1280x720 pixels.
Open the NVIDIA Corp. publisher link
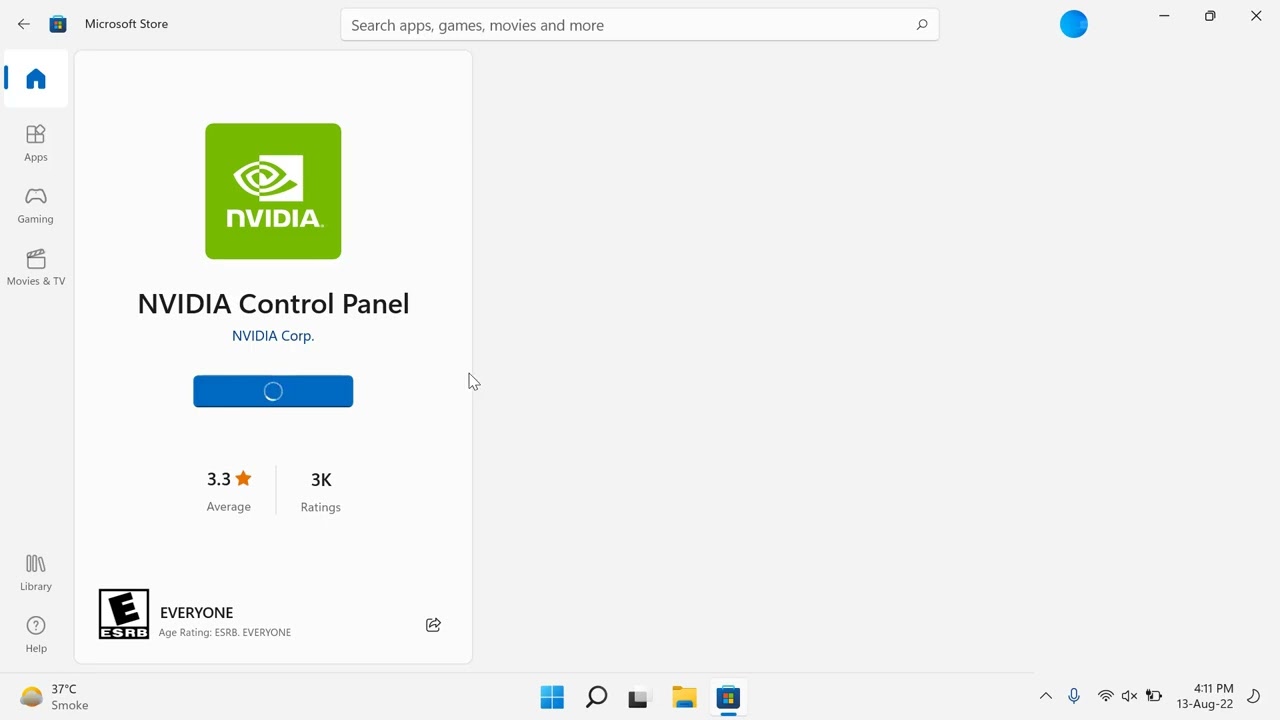coord(273,336)
